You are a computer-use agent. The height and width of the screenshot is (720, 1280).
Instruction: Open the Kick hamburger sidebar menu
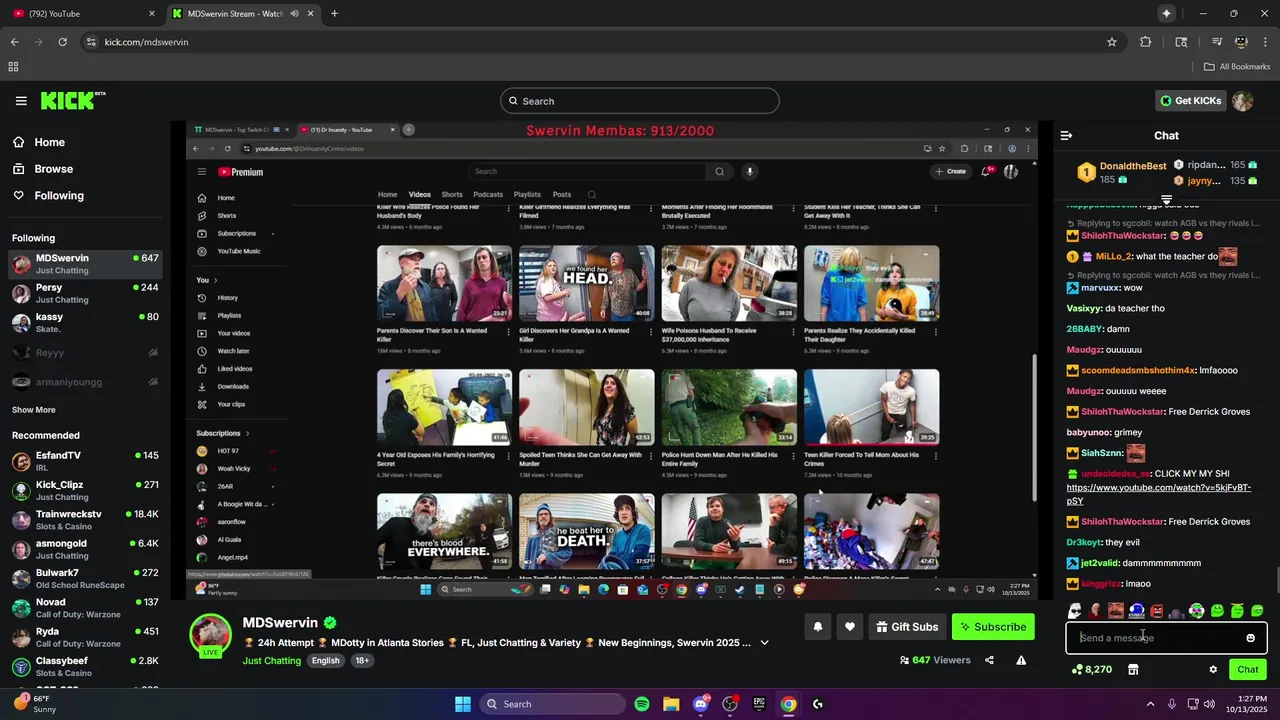point(21,100)
